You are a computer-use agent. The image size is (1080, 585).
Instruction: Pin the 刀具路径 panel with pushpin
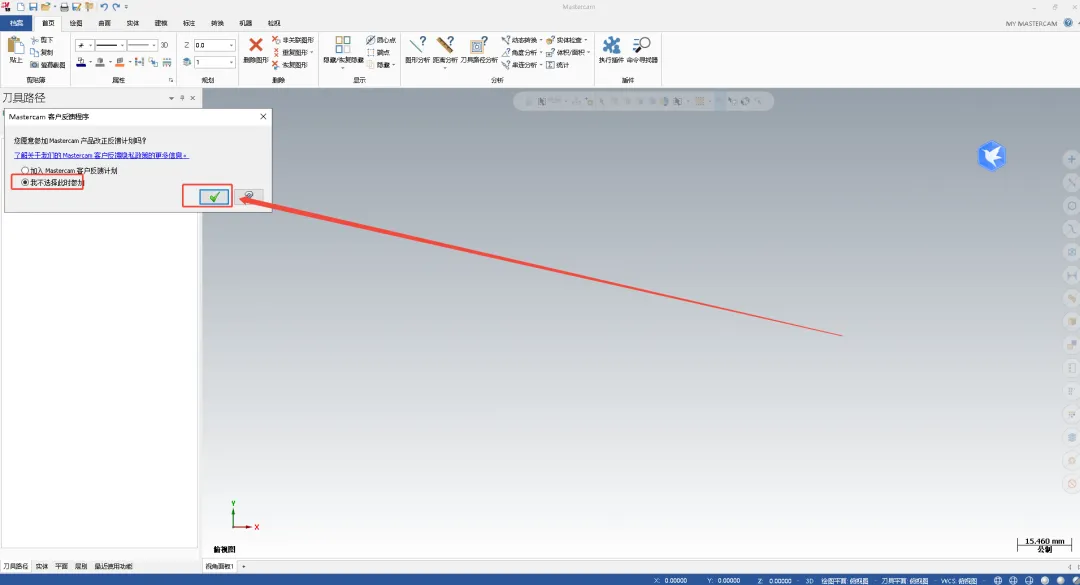click(182, 98)
